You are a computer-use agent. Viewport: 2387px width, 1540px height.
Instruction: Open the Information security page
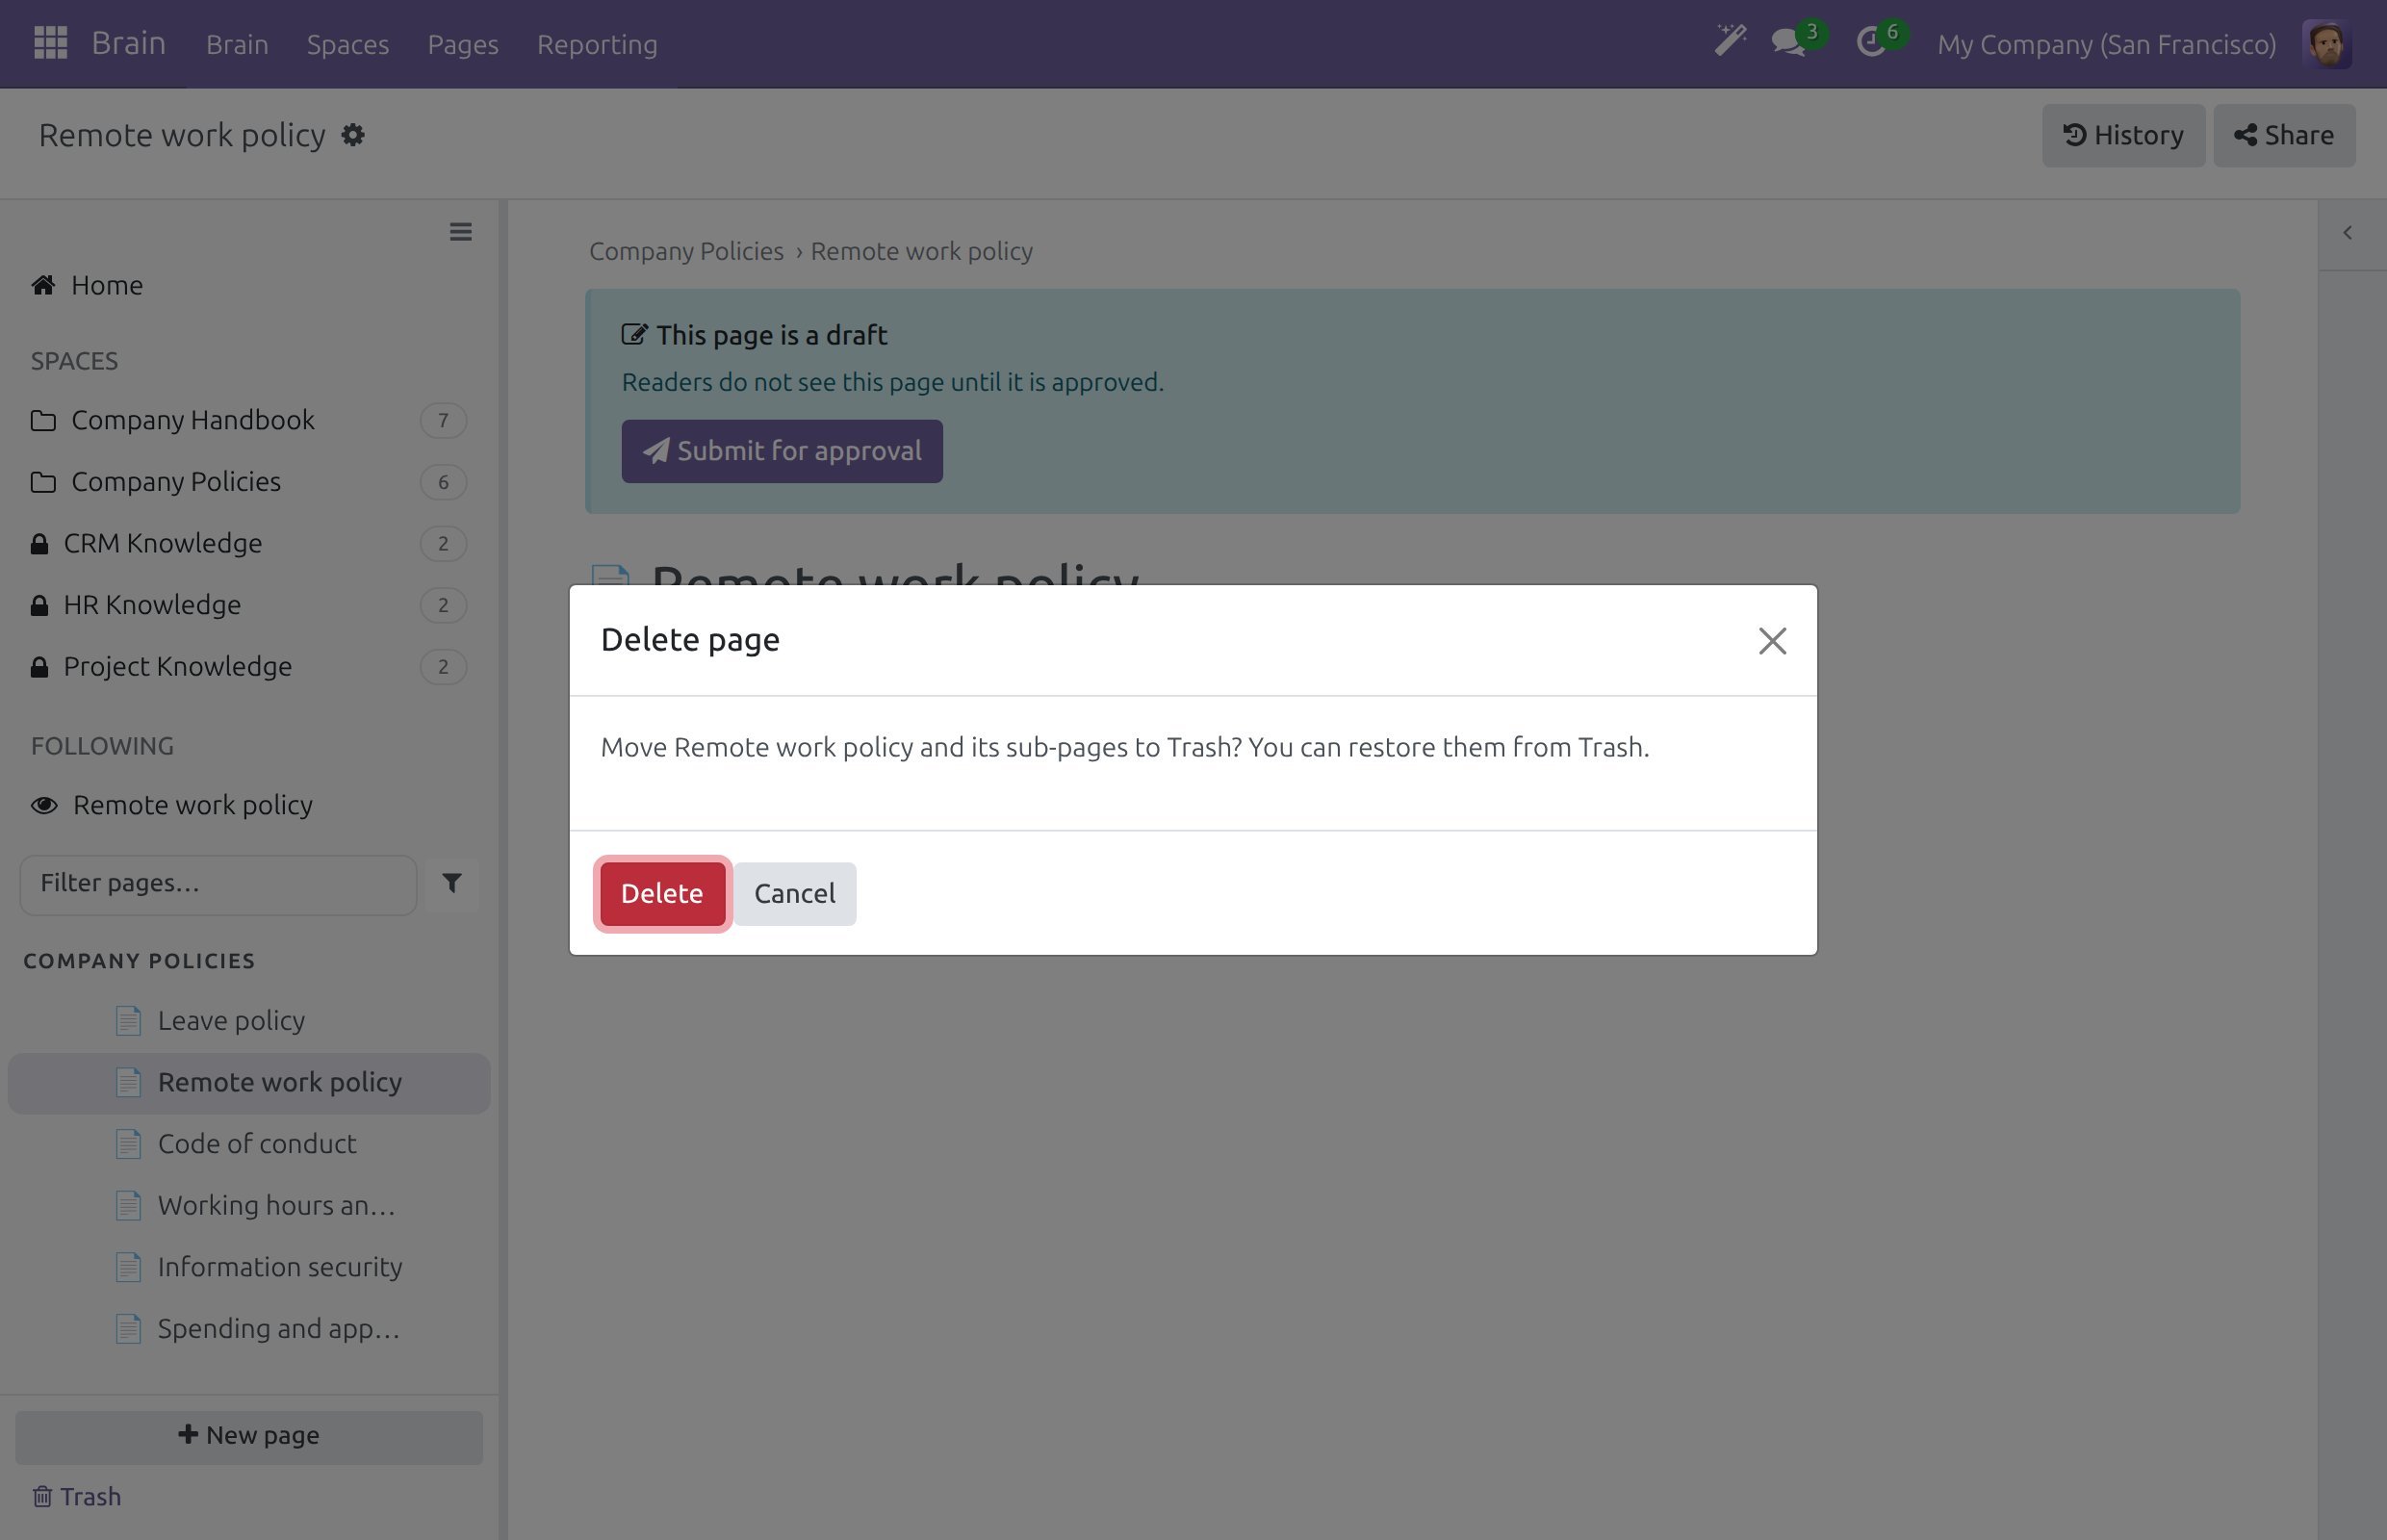pos(249,1268)
